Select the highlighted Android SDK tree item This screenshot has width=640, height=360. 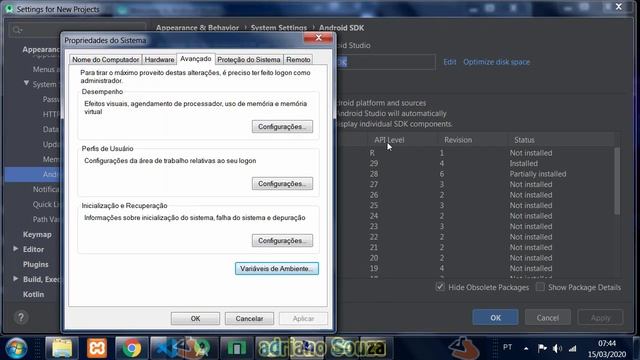33,174
